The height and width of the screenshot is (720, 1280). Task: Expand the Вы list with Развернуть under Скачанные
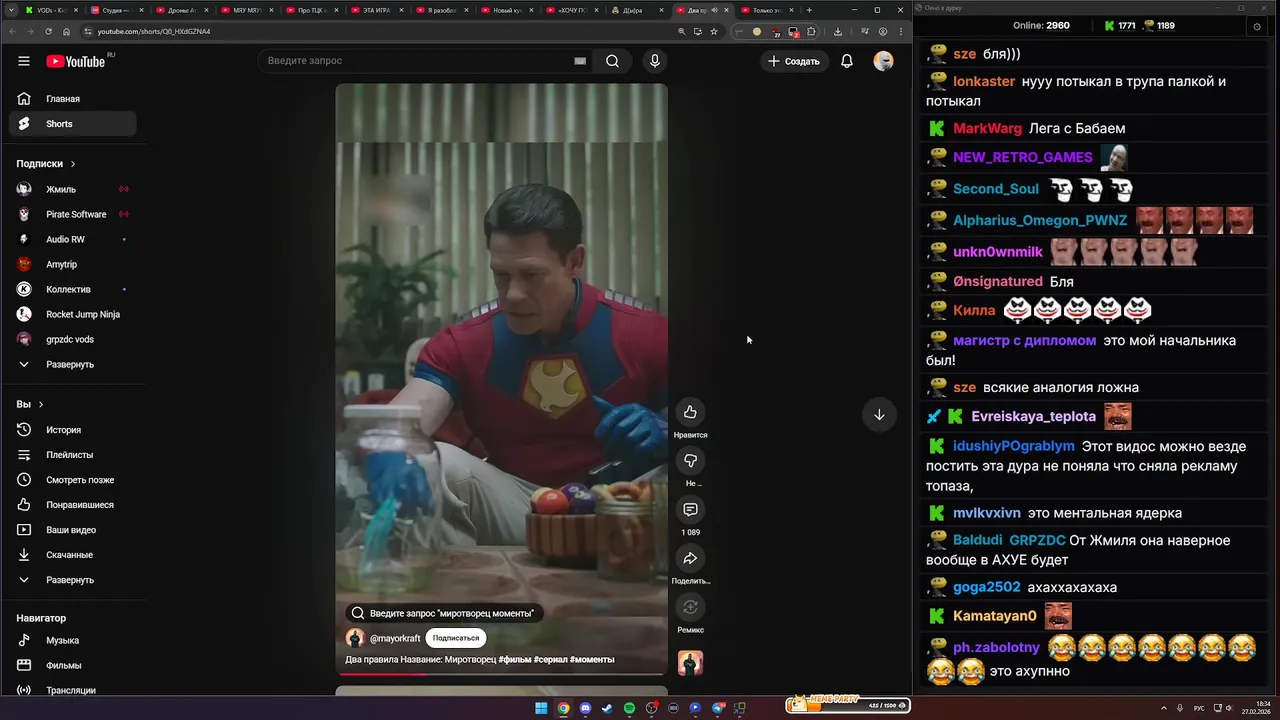click(72, 580)
